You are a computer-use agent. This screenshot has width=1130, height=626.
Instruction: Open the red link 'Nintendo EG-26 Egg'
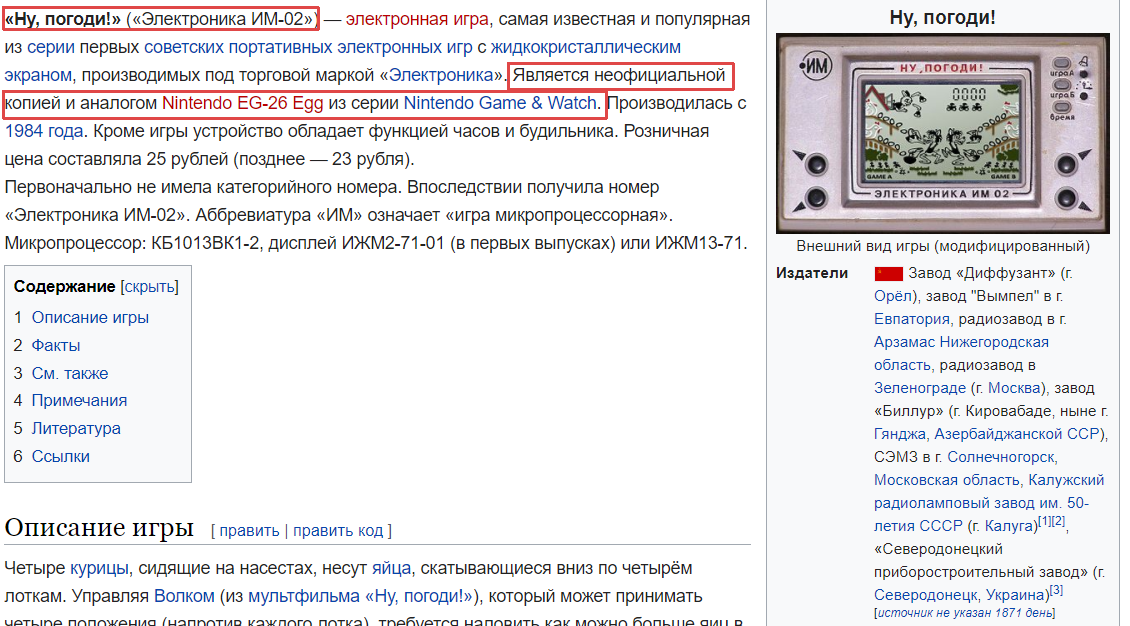point(242,103)
